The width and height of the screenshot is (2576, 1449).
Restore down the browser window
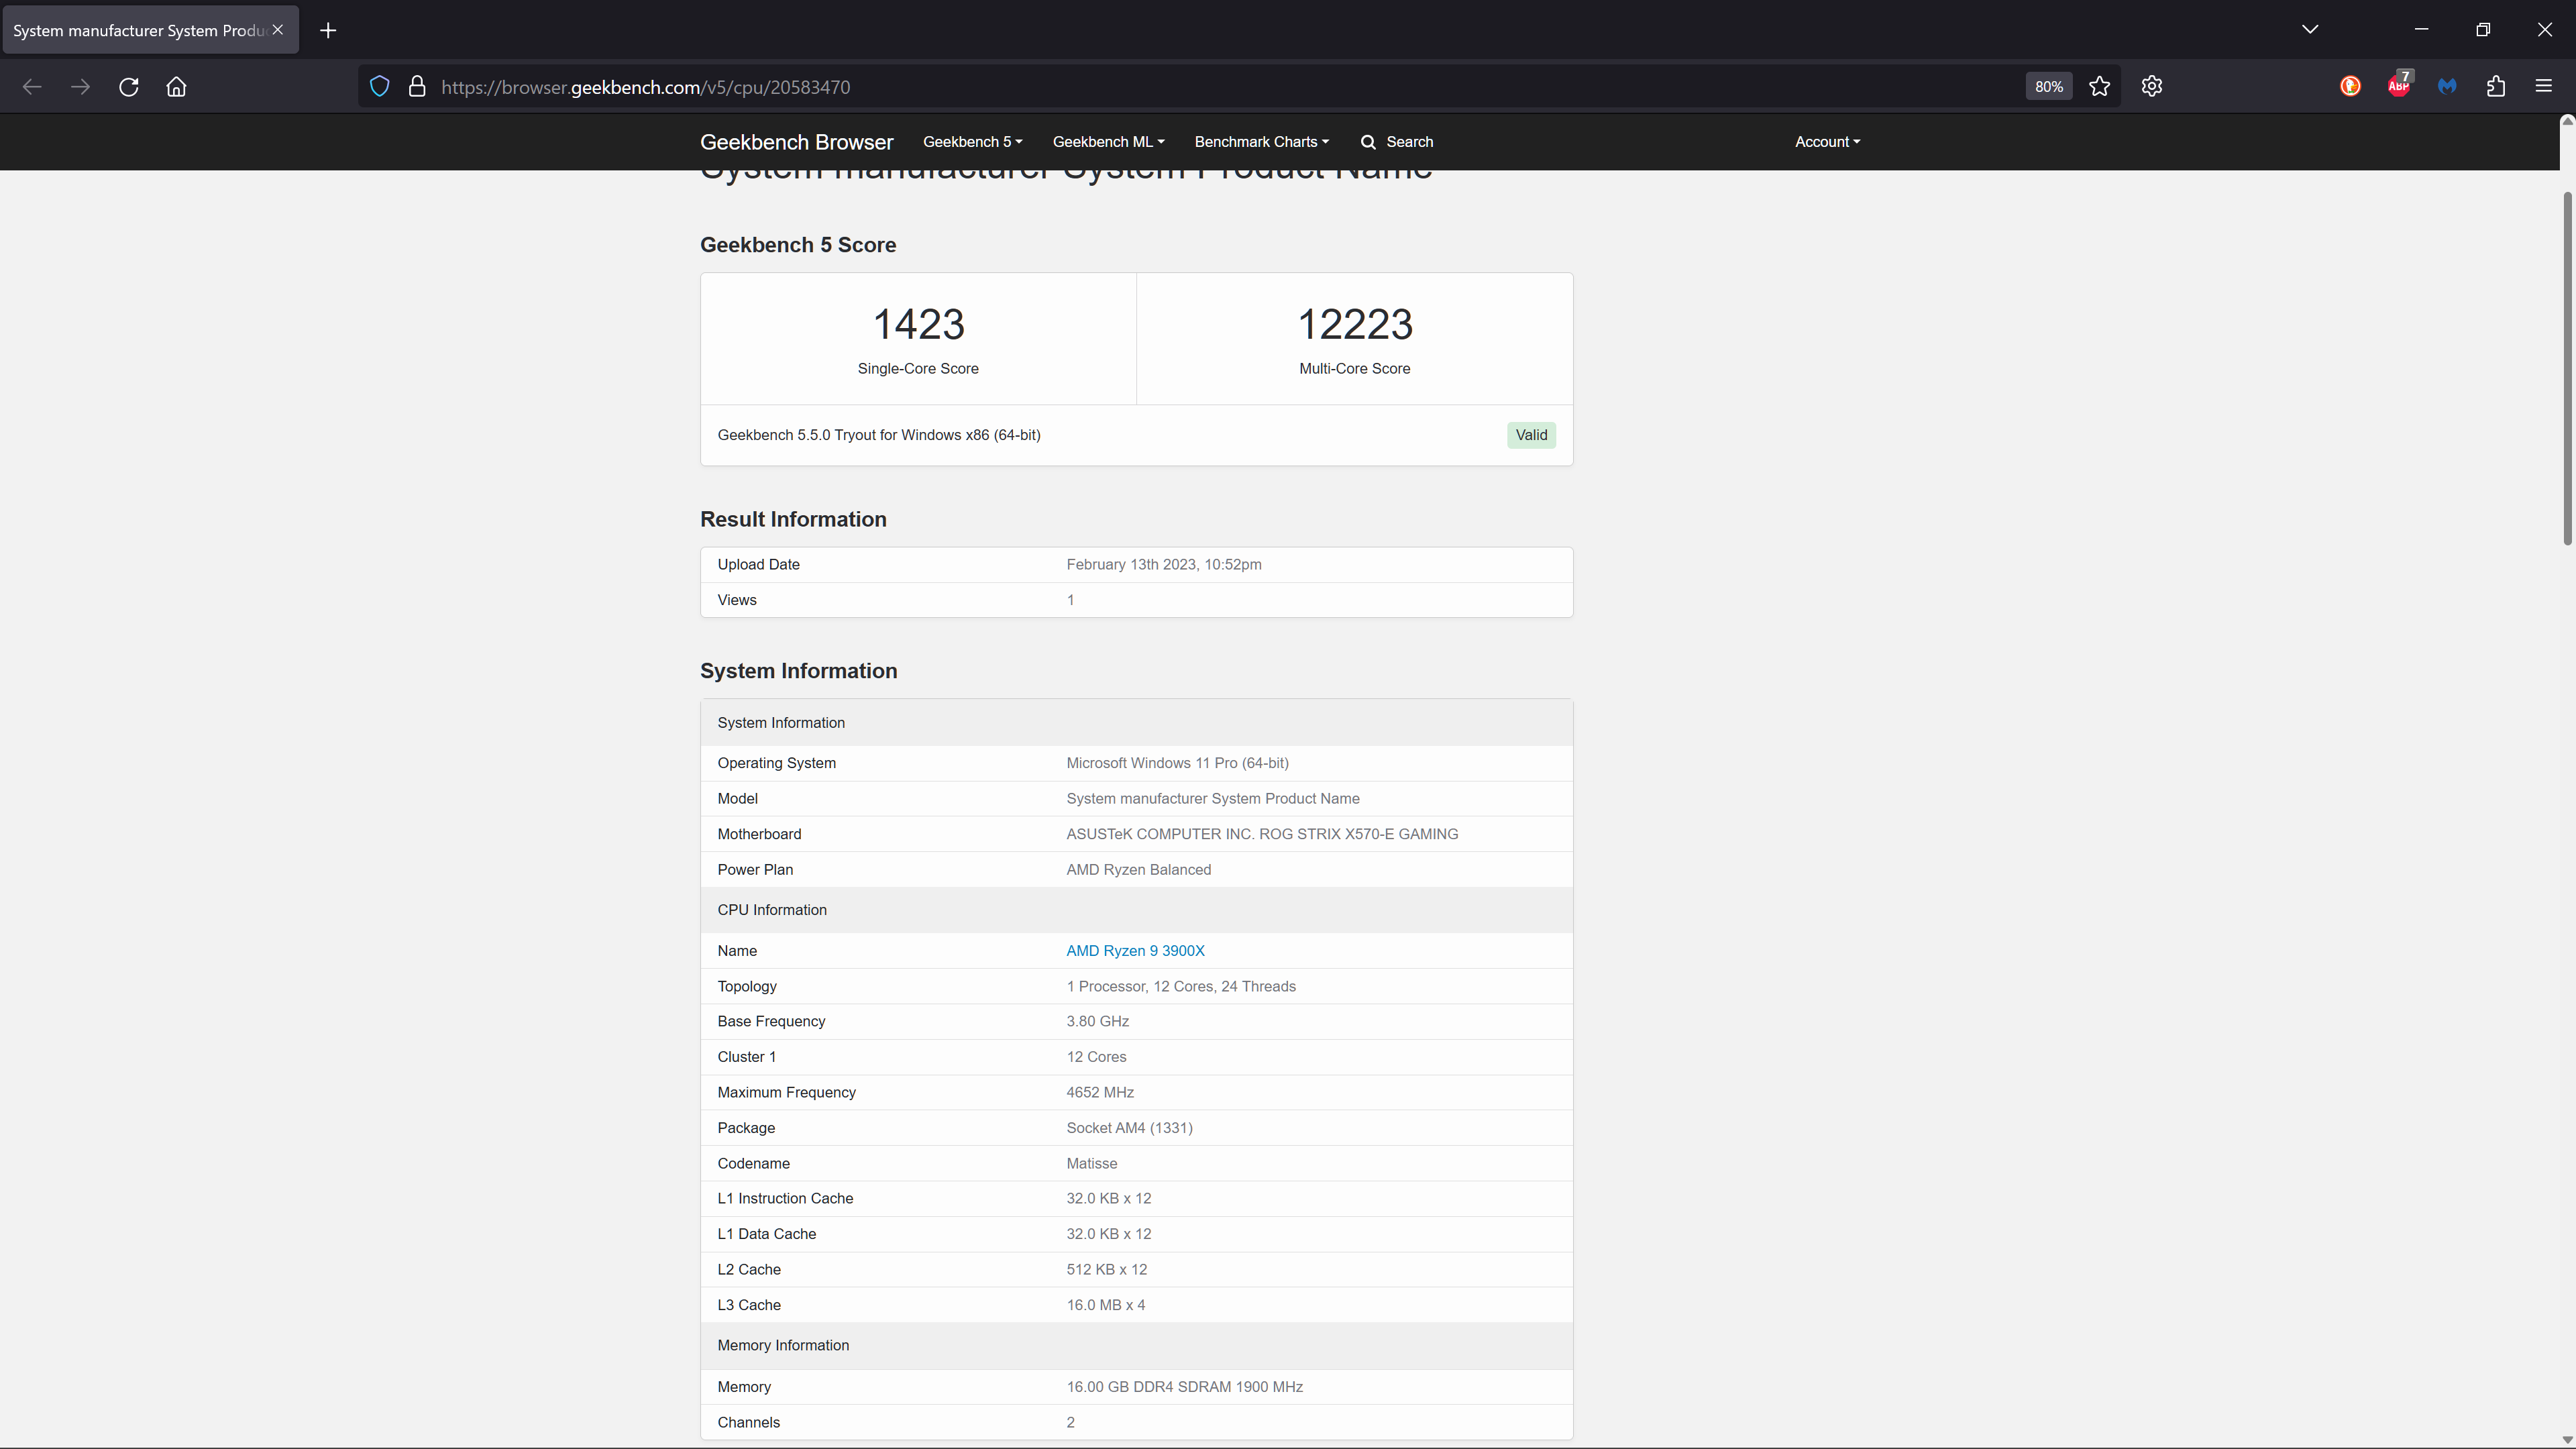[x=2483, y=29]
